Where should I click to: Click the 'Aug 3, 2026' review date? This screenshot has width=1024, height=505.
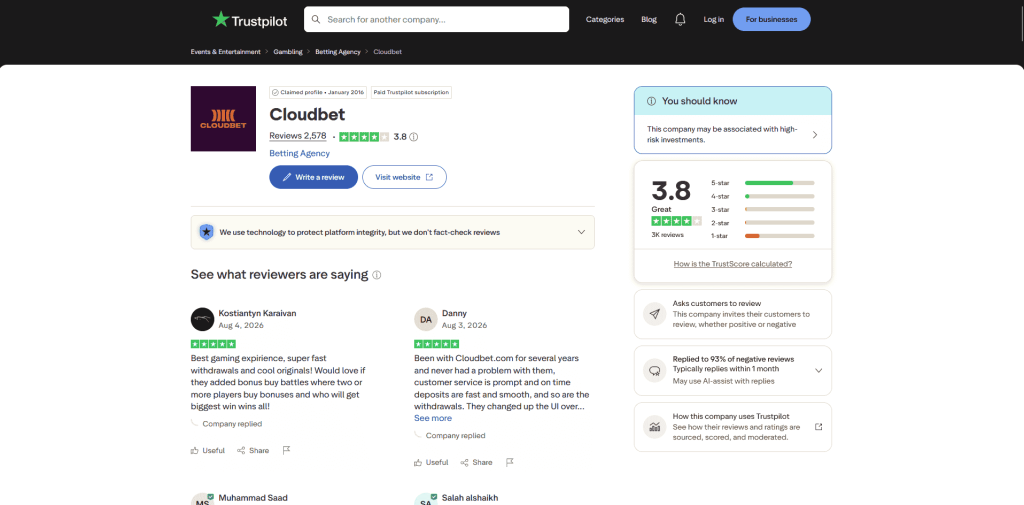464,325
